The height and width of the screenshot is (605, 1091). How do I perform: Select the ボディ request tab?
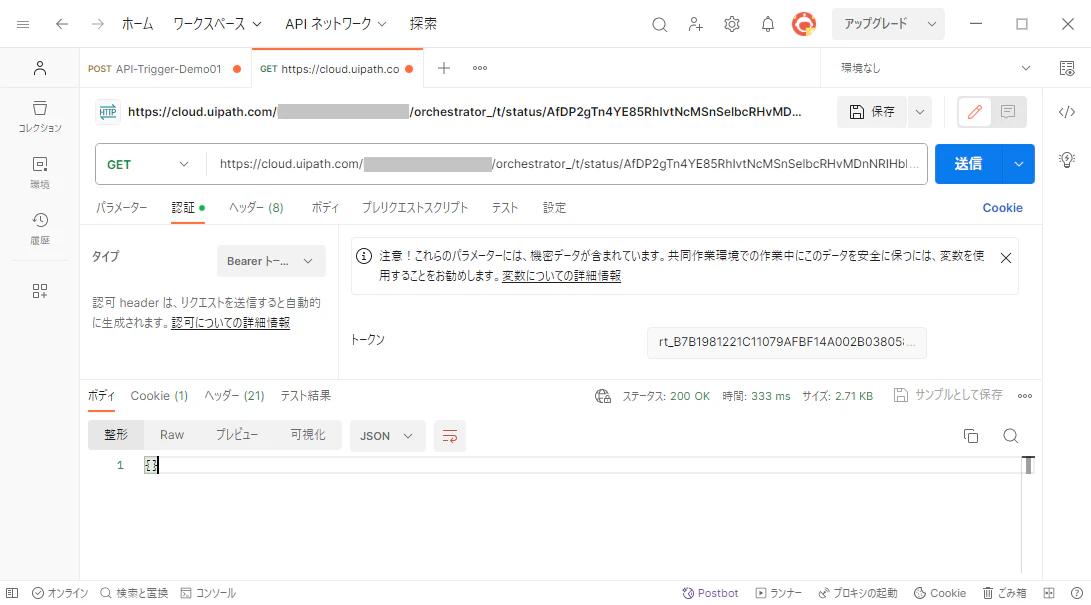(x=325, y=208)
